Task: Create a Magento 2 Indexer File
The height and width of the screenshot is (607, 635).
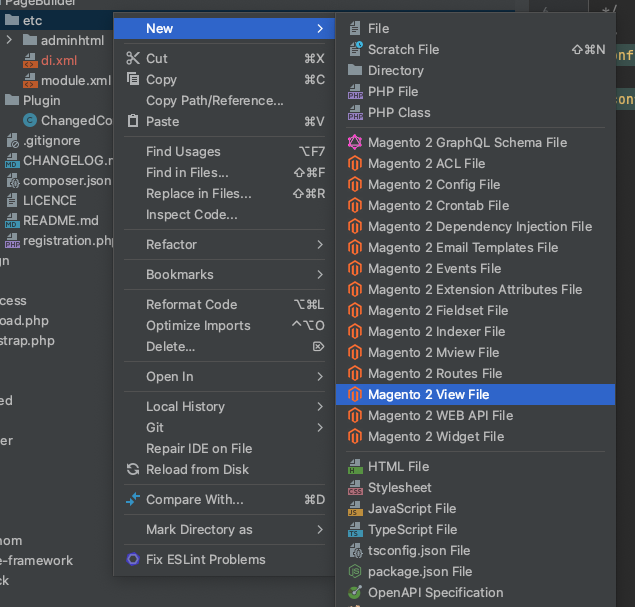Action: coord(475,332)
